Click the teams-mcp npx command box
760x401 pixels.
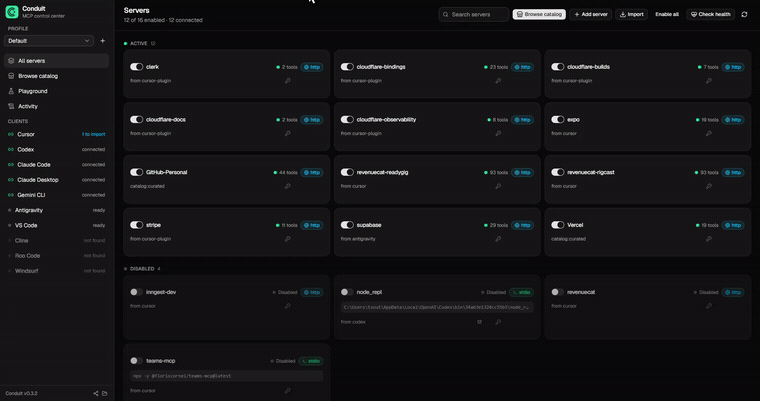(226, 376)
